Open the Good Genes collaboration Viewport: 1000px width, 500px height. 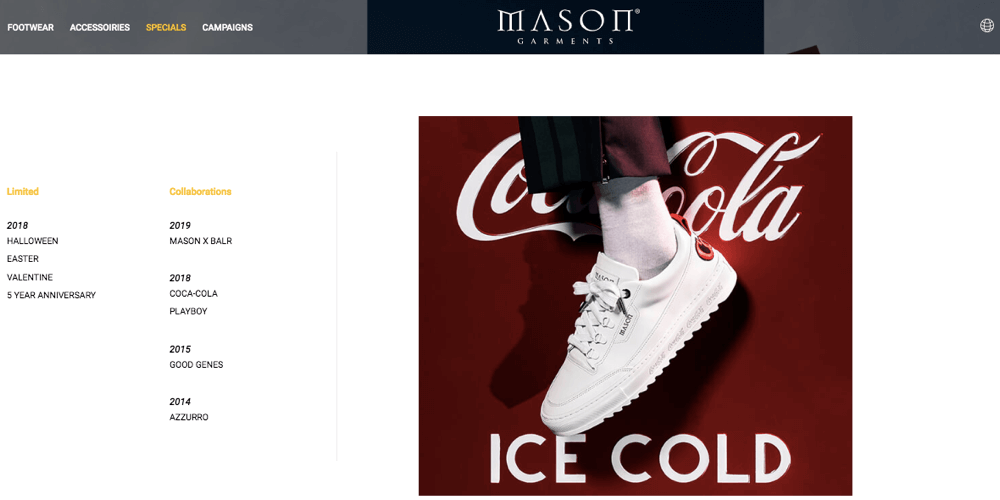(x=196, y=365)
